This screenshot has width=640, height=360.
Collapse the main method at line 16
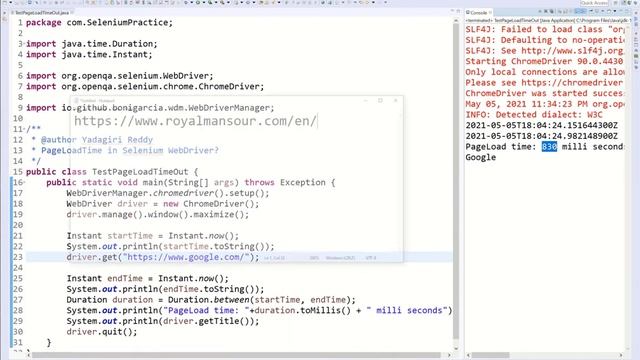point(24,182)
